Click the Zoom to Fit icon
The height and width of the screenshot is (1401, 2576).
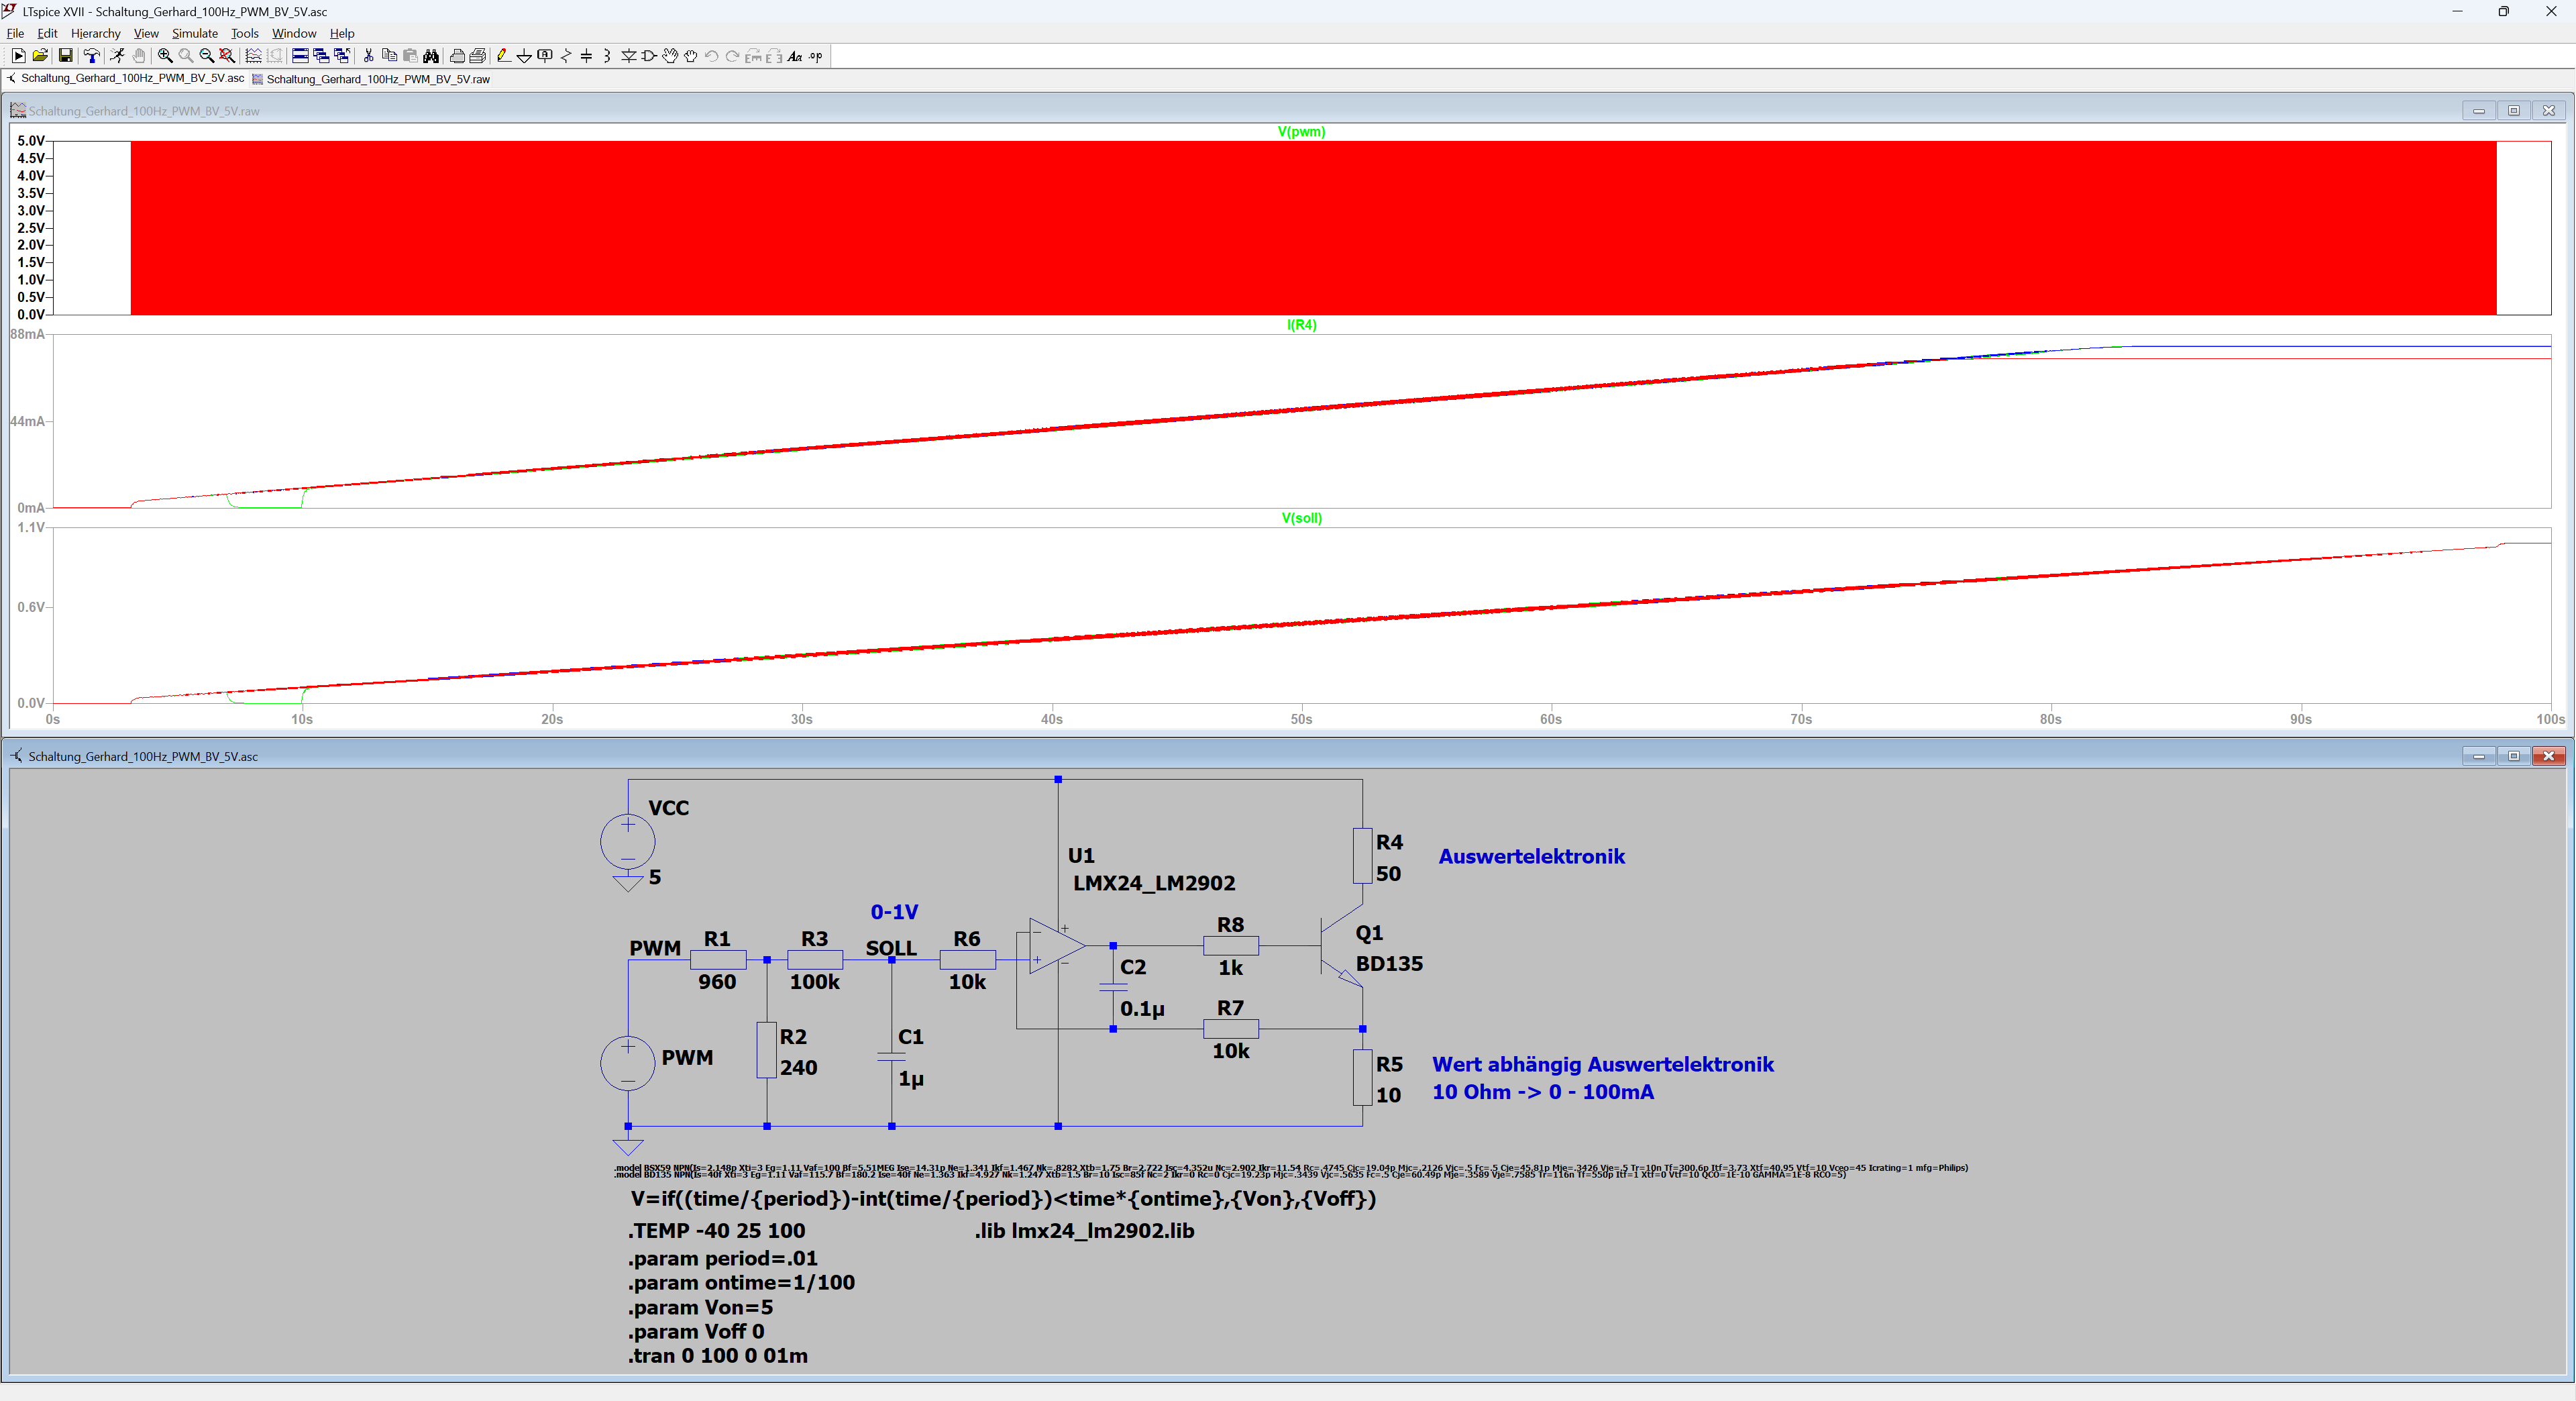pyautogui.click(x=227, y=56)
